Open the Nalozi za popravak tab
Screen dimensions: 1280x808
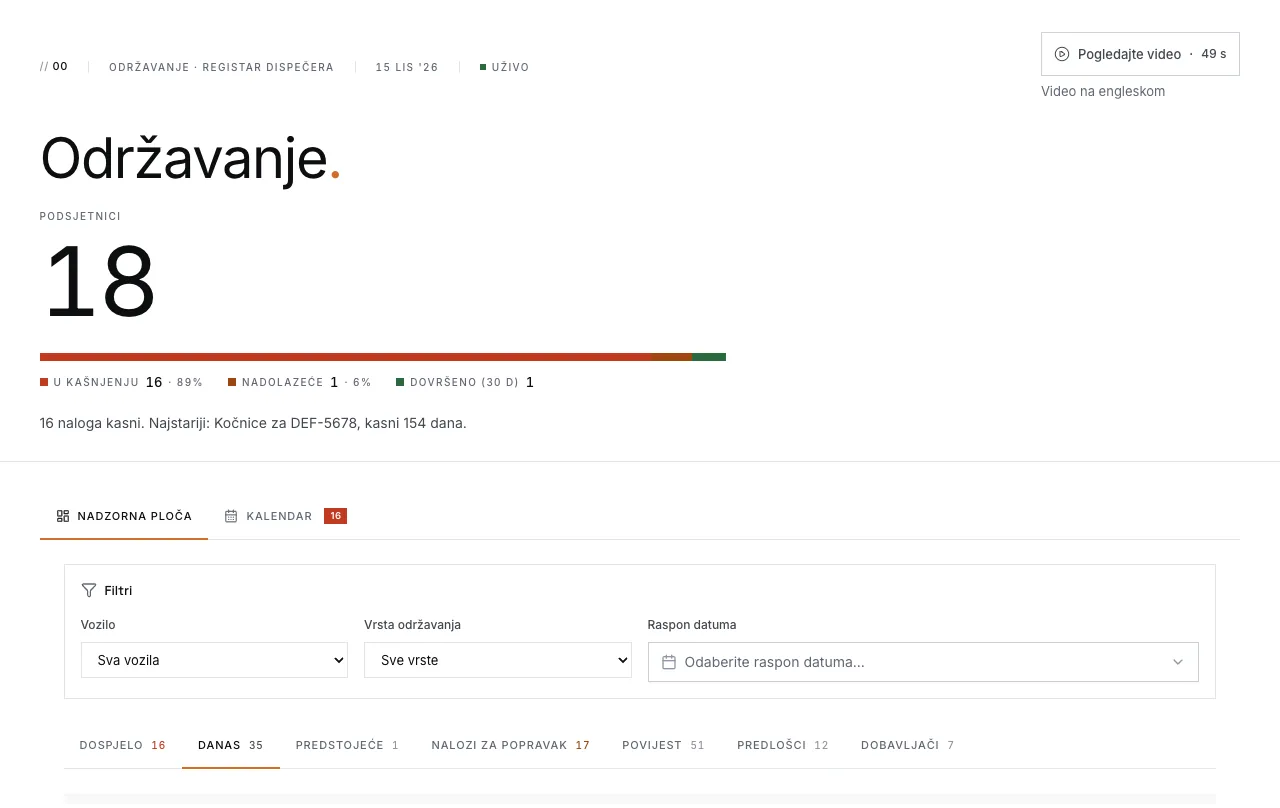pos(511,745)
